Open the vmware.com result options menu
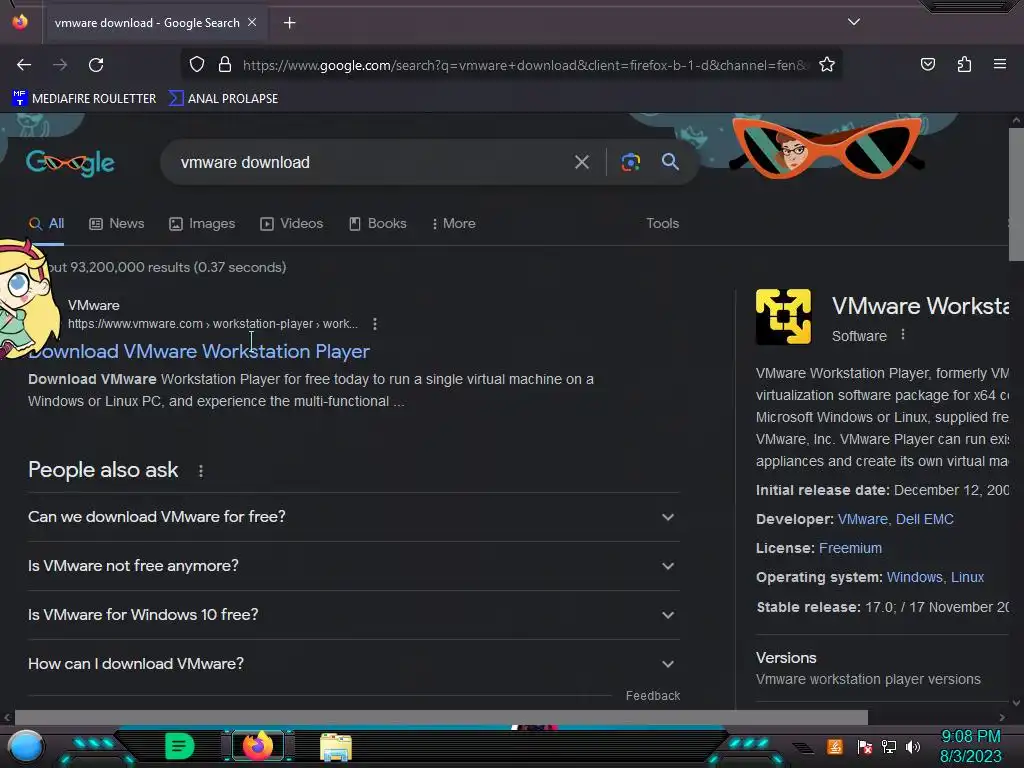Viewport: 1024px width, 768px height. click(375, 324)
